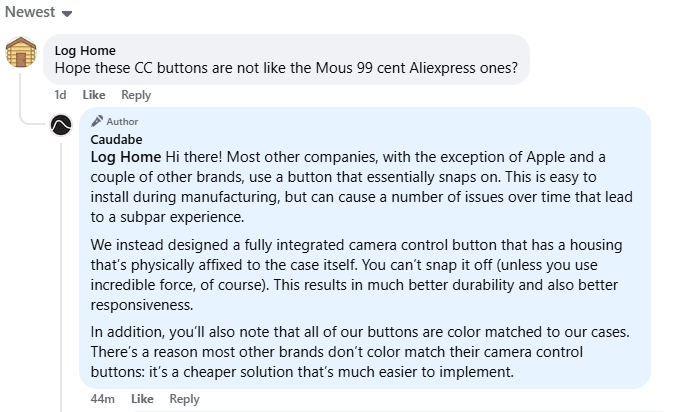Open Caudabe author name link
677x412 pixels.
(x=116, y=139)
